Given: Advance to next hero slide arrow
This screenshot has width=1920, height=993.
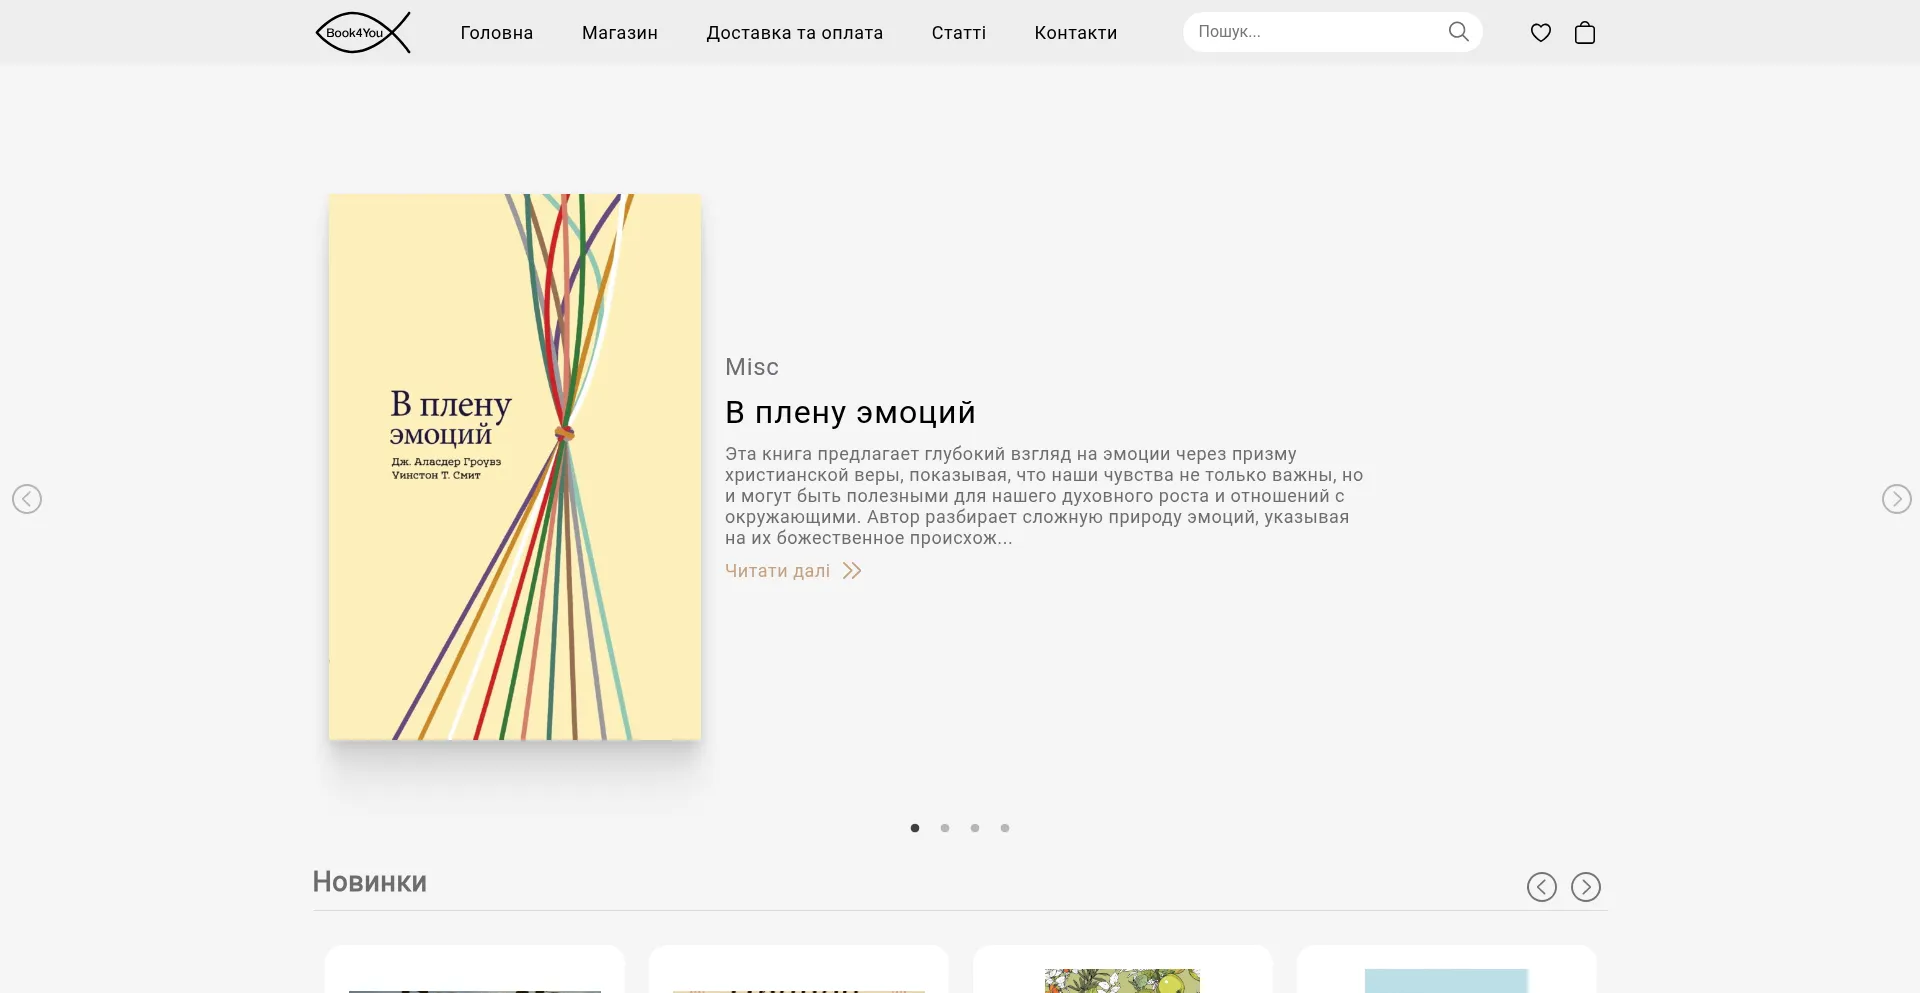Looking at the screenshot, I should [x=1896, y=499].
